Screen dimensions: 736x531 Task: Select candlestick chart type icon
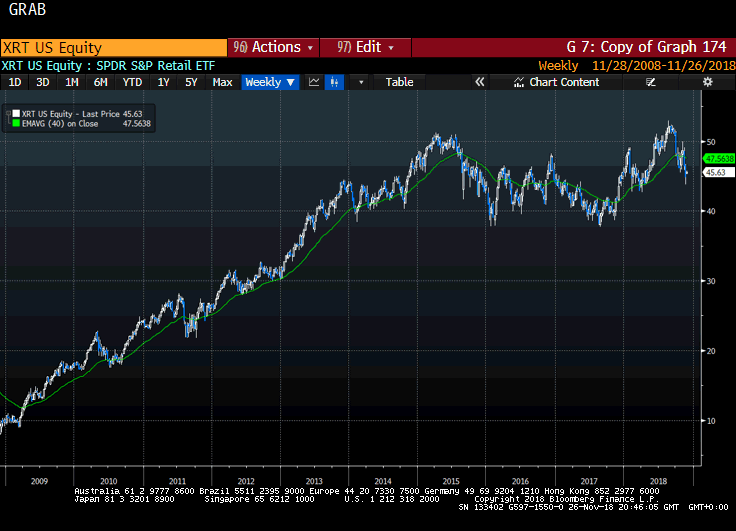click(x=335, y=82)
